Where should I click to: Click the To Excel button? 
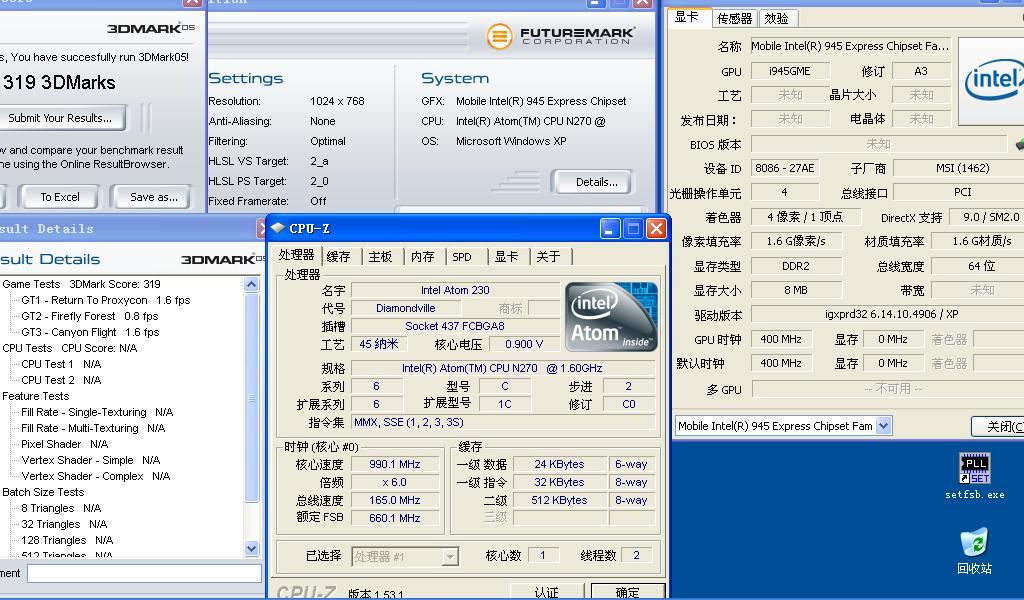pos(59,197)
